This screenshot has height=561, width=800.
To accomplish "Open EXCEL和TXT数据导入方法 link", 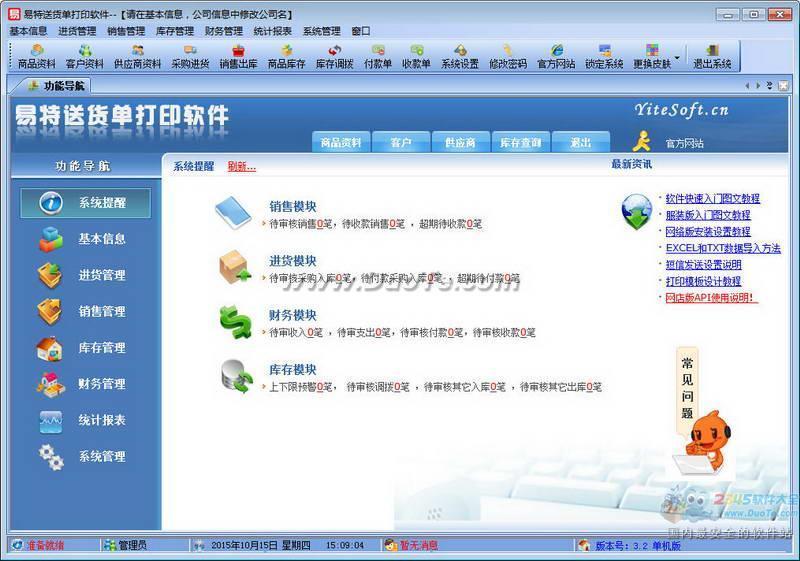I will click(723, 248).
